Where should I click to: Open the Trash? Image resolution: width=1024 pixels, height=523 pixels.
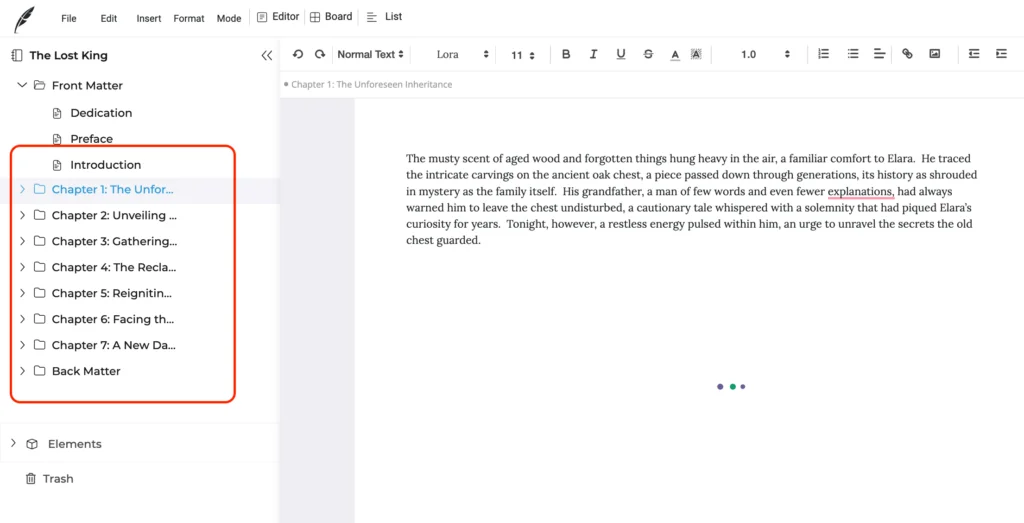click(58, 479)
